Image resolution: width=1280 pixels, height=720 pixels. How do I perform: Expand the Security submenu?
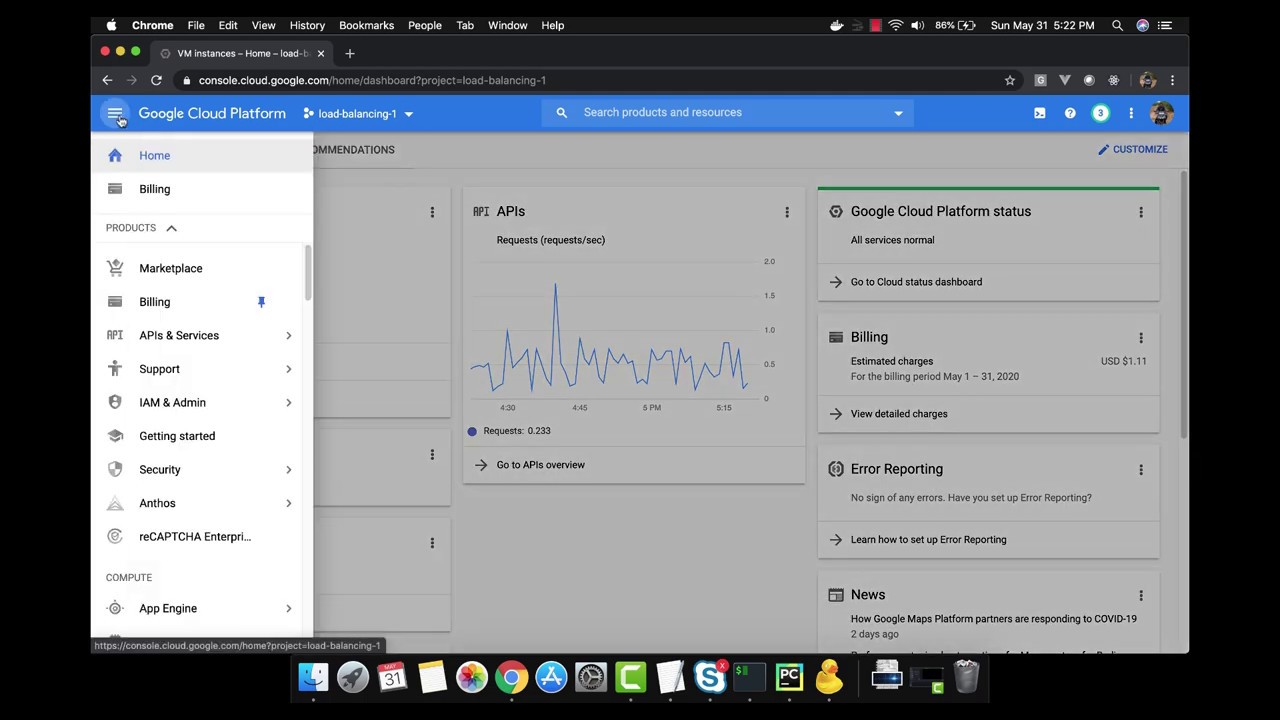tap(289, 470)
